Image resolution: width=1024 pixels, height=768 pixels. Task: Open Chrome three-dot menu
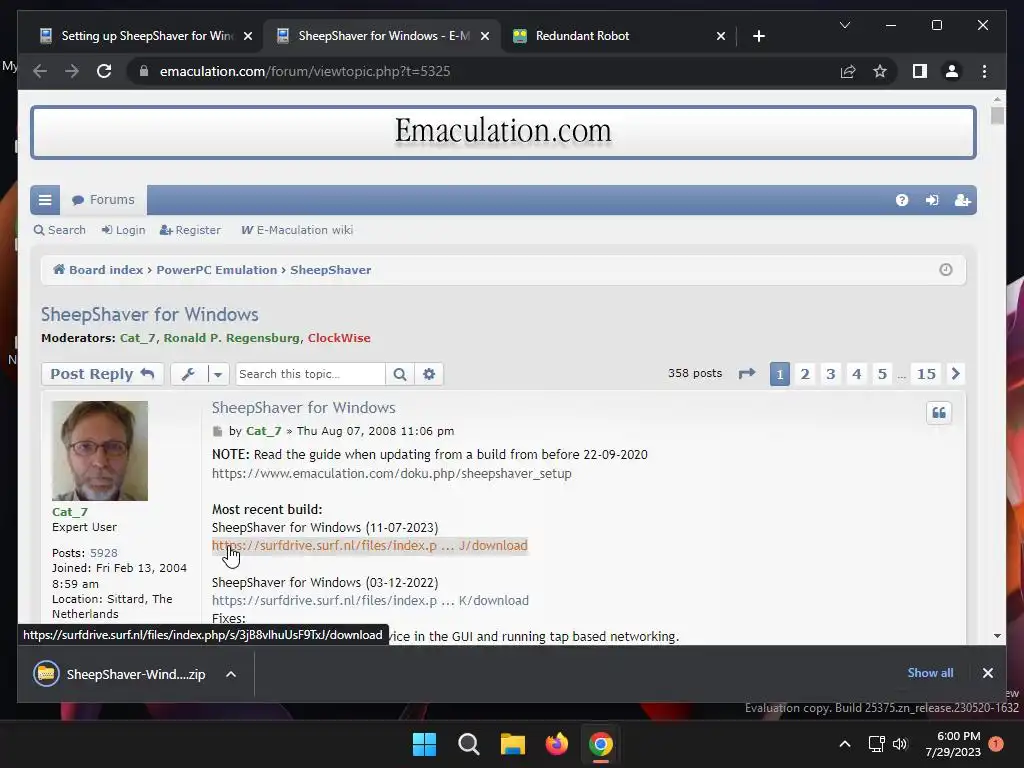984,71
